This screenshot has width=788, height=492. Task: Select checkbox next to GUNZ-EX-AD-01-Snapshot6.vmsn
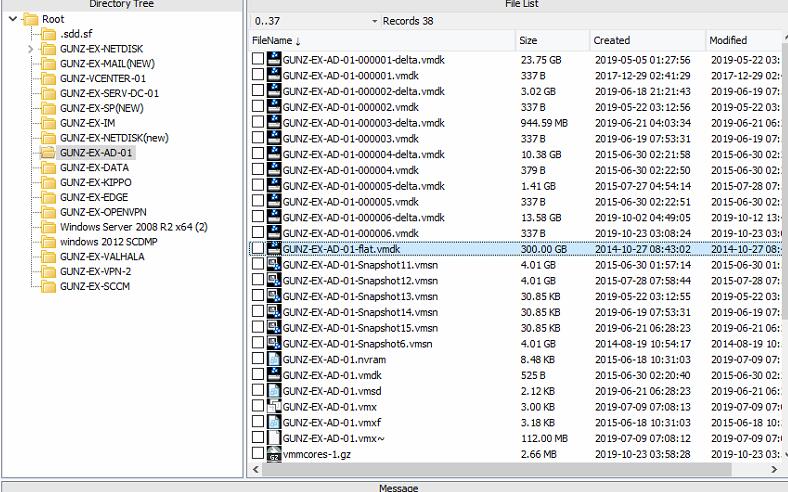[258, 344]
